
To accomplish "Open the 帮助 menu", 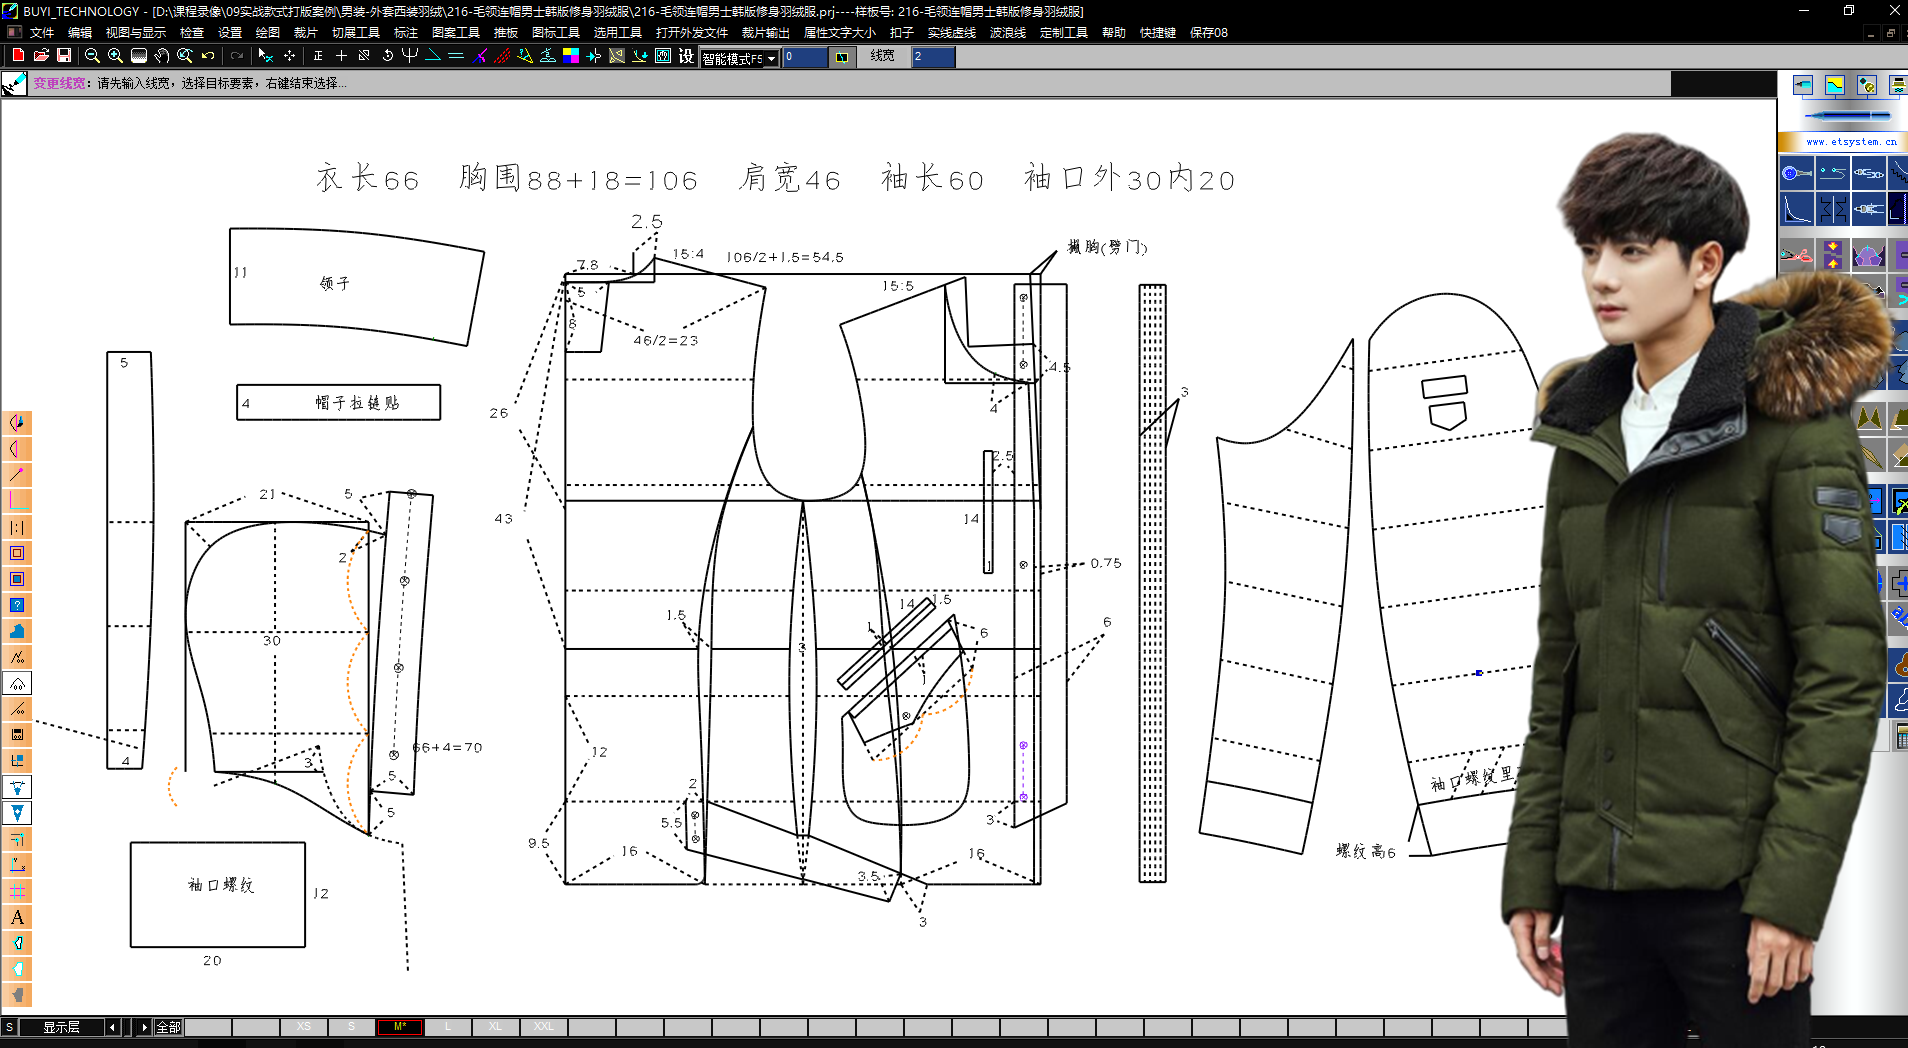I will tap(1114, 33).
